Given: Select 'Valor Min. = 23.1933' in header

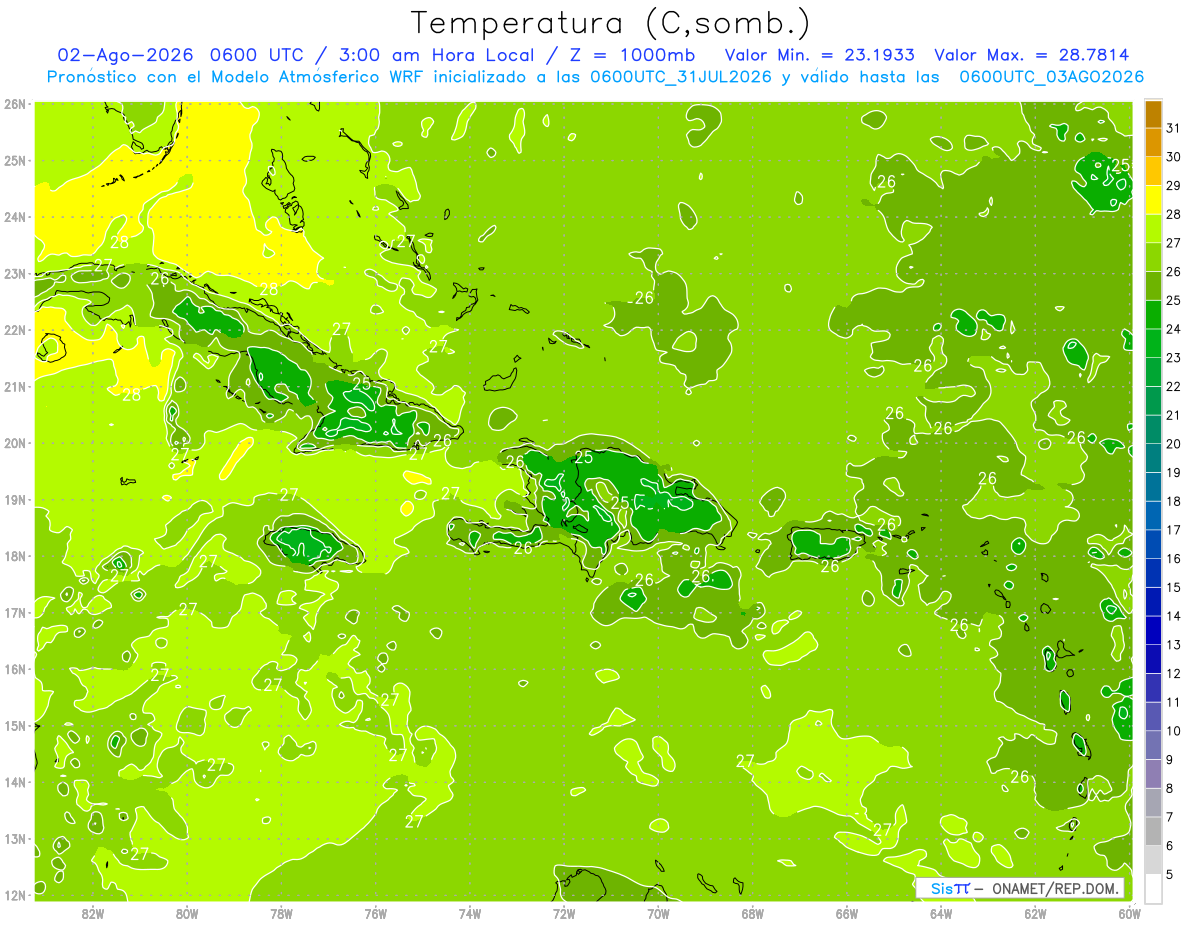Looking at the screenshot, I should tap(820, 55).
